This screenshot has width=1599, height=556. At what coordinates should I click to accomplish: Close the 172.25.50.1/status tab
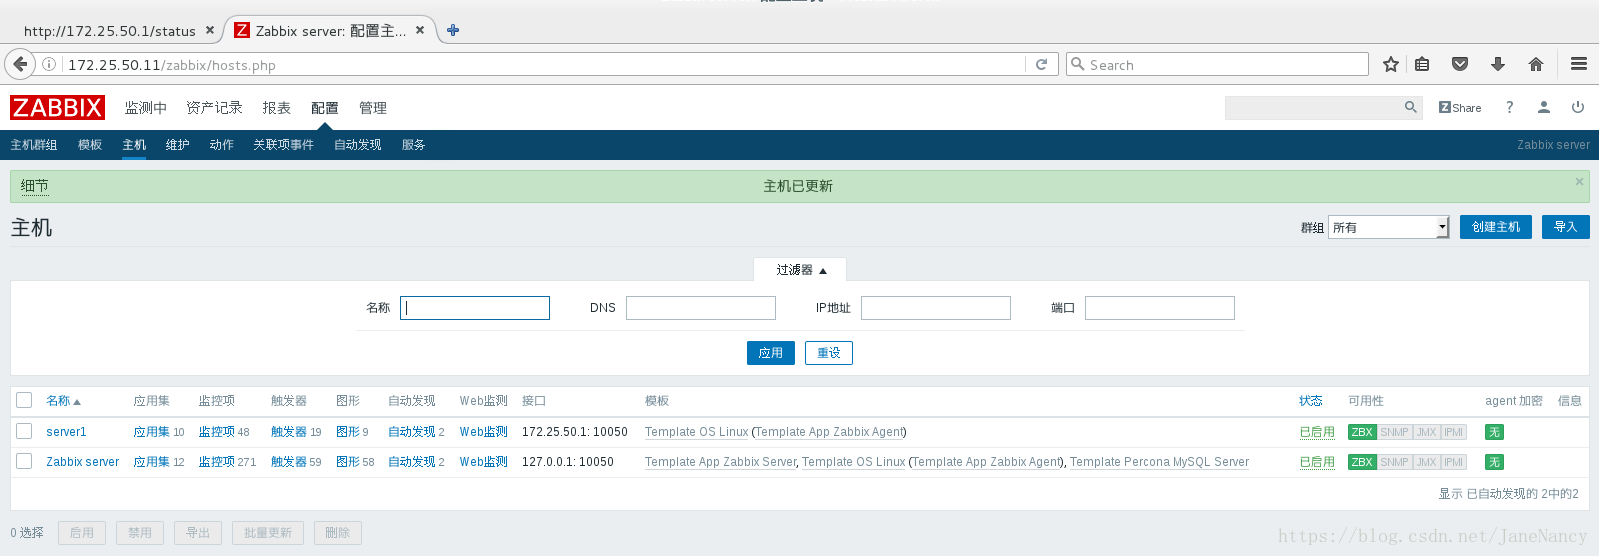210,30
